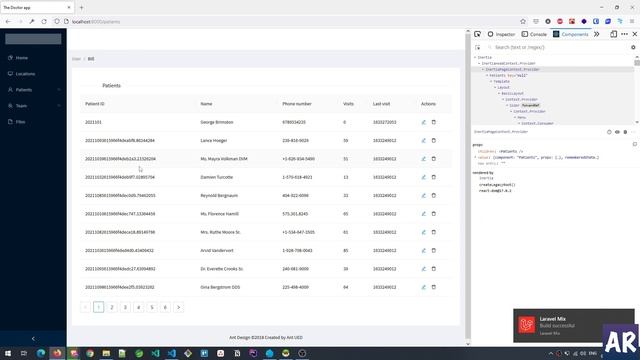Collapse the sidebar with bottom arrow
Screen dimensions: 640x360
point(33,338)
